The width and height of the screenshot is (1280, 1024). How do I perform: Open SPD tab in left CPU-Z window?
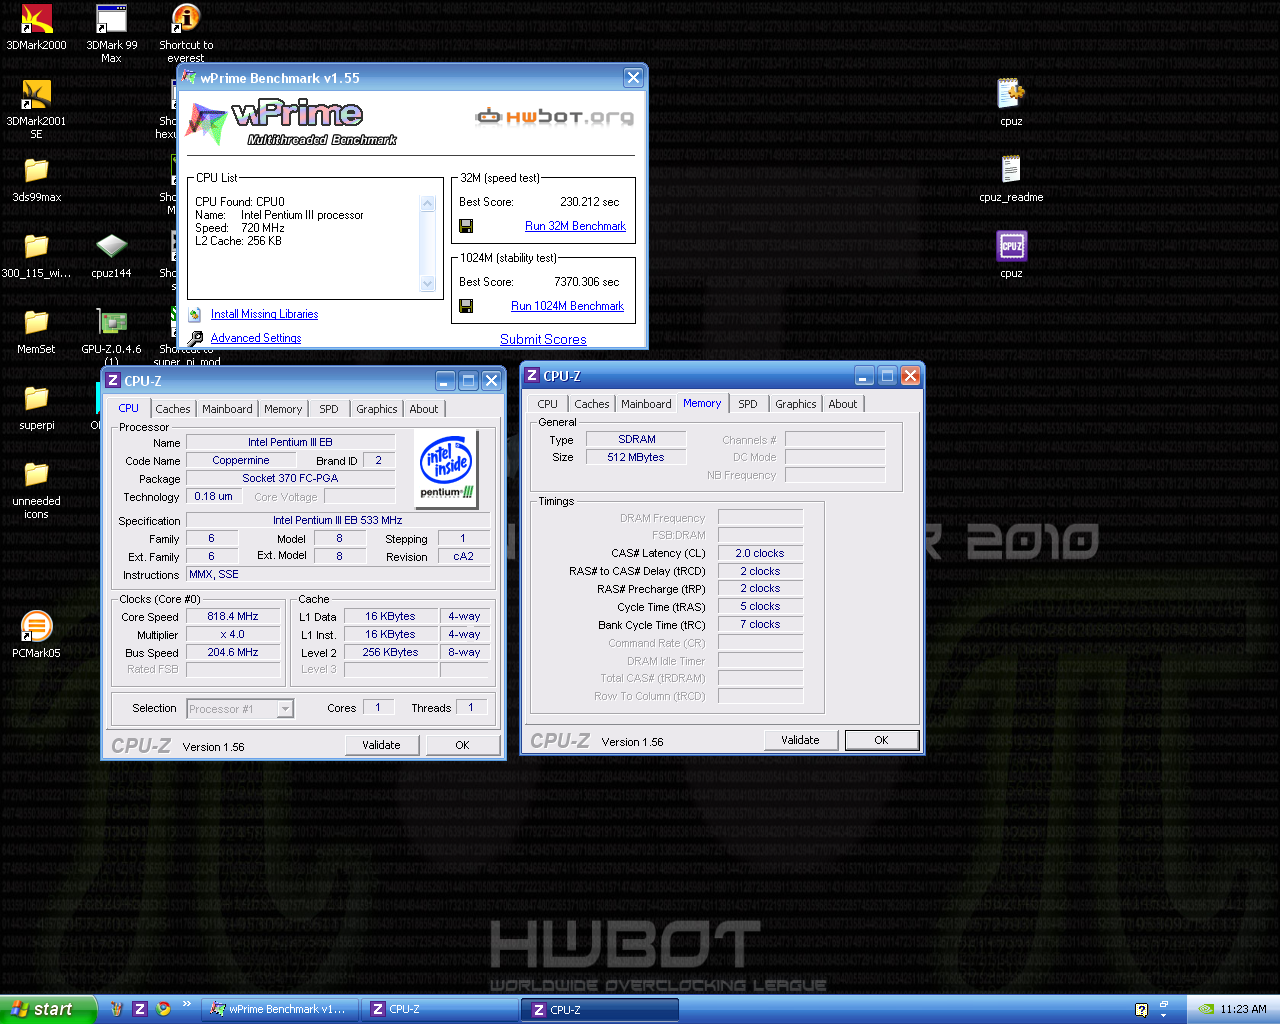329,409
